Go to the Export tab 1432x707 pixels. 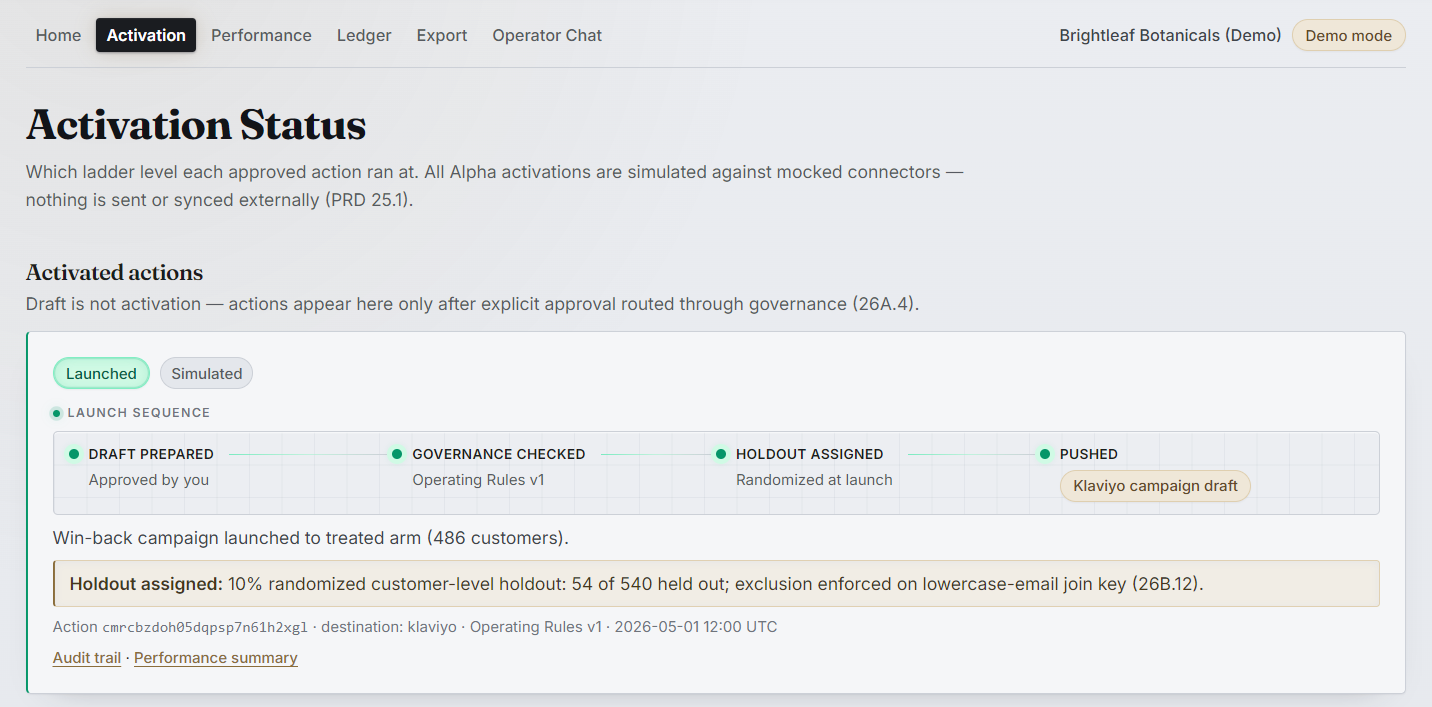[x=442, y=35]
